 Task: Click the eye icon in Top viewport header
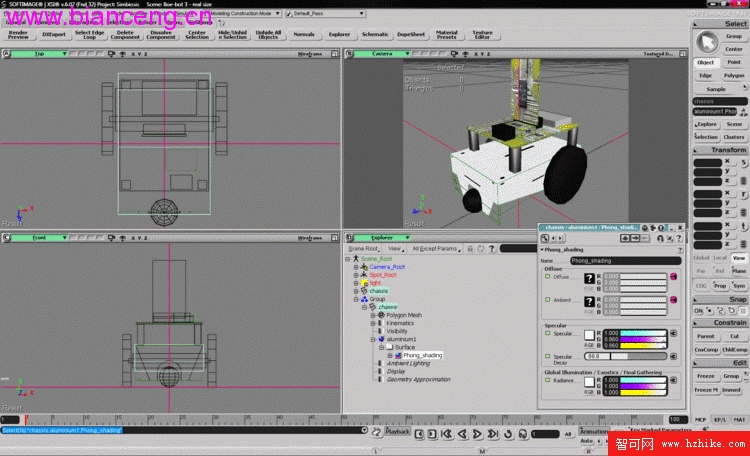(x=123, y=54)
